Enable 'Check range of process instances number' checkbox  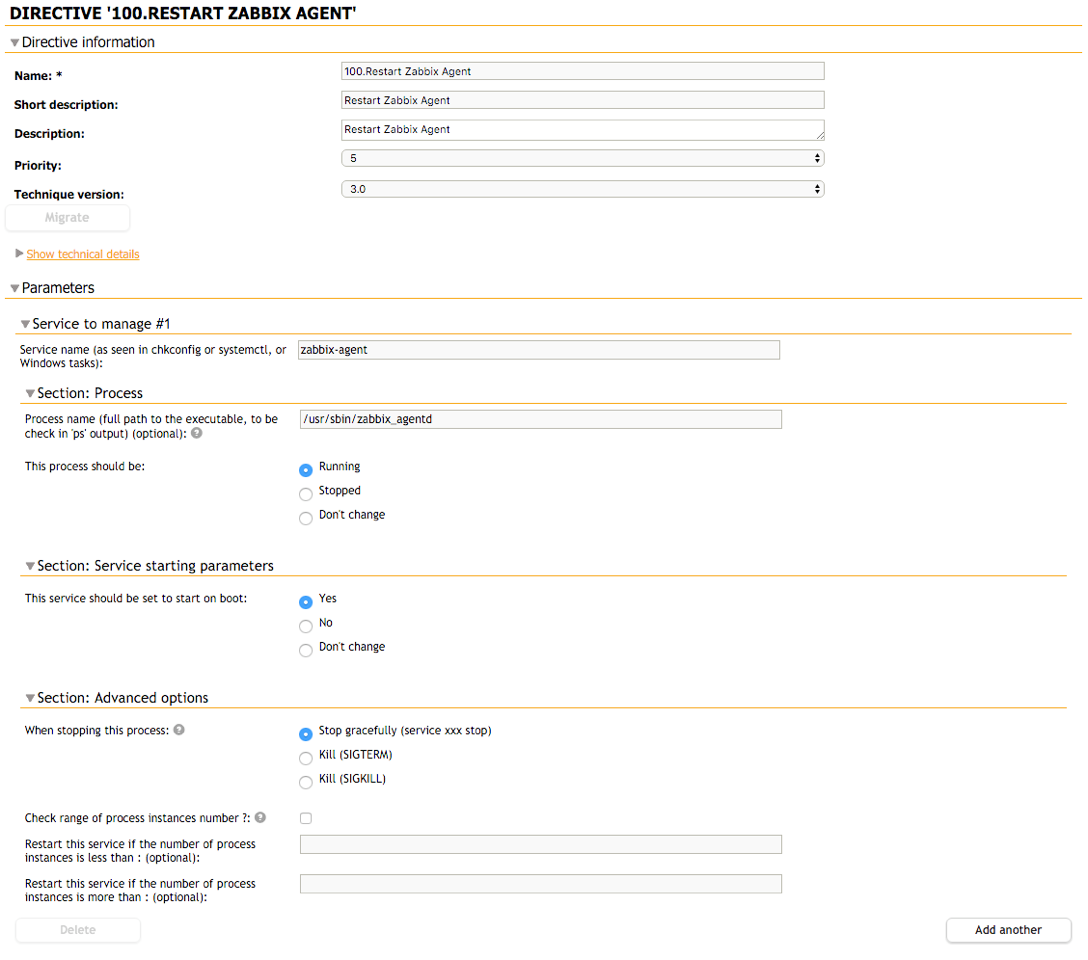click(306, 818)
